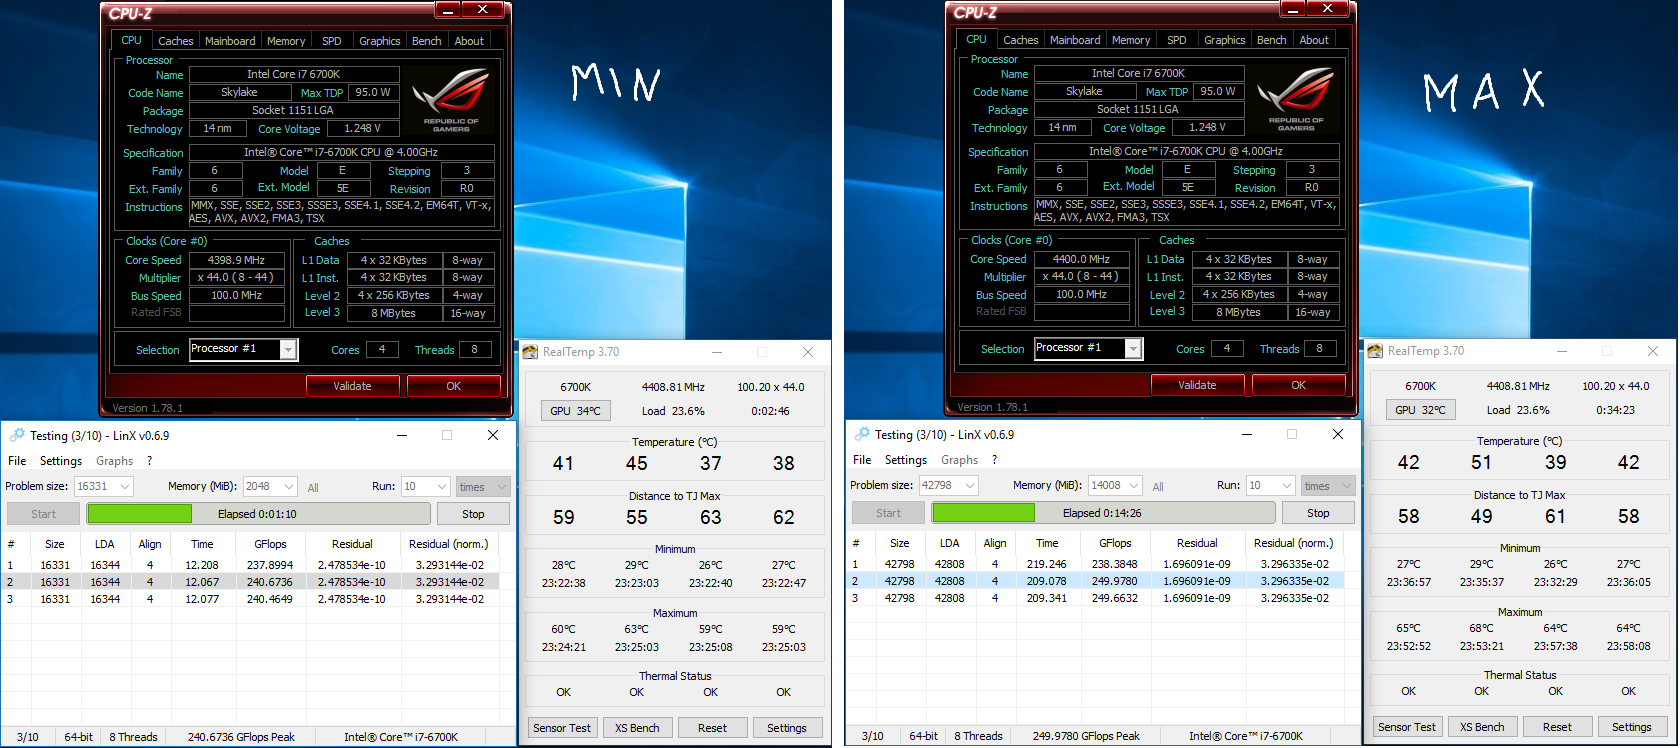Minimize the CPU-Z window beside the MAX label
The height and width of the screenshot is (748, 1680).
[1292, 9]
